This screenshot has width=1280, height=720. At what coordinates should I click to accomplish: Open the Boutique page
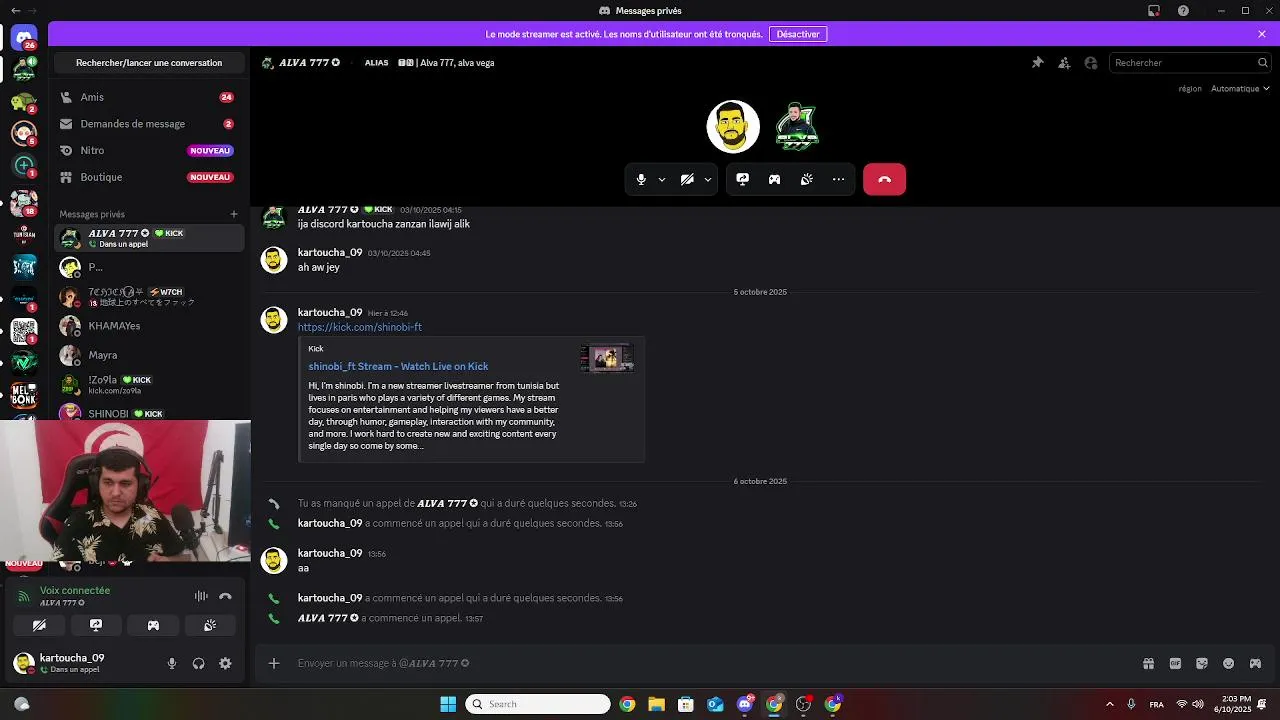pyautogui.click(x=148, y=177)
